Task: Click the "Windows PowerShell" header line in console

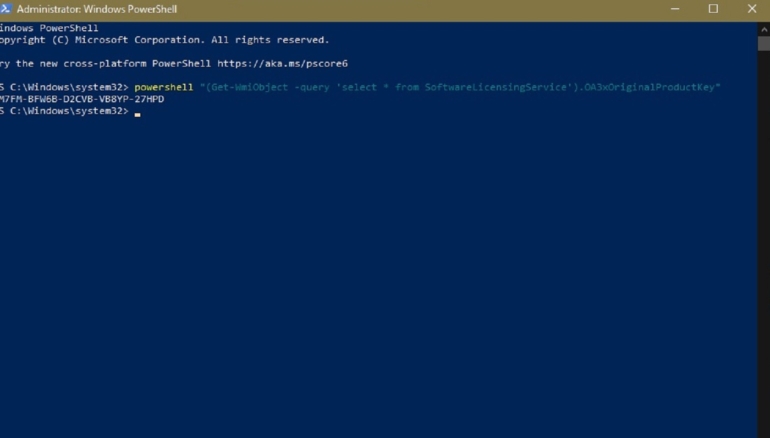Action: click(x=50, y=28)
